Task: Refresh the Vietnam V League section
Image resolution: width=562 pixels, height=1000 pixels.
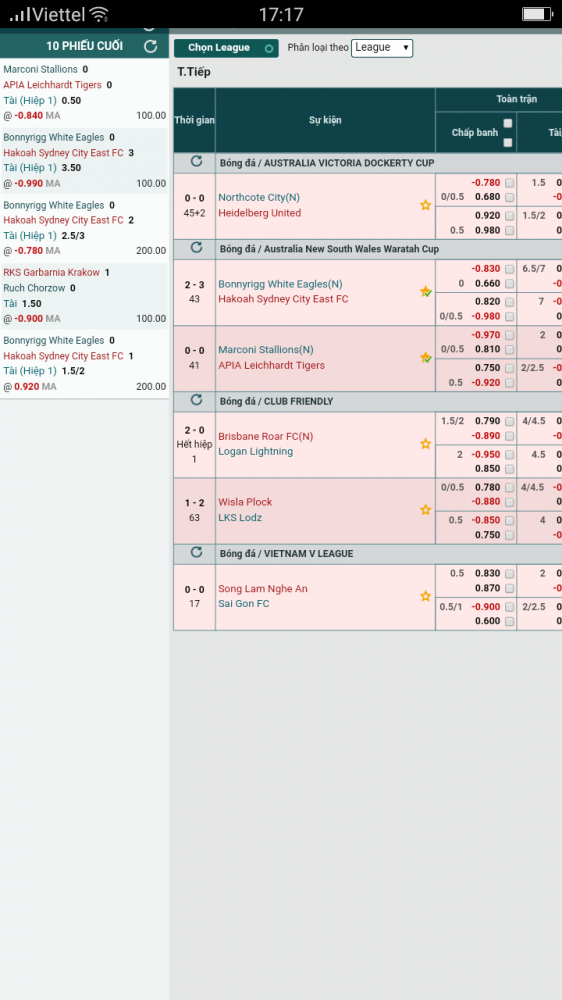Action: click(196, 552)
